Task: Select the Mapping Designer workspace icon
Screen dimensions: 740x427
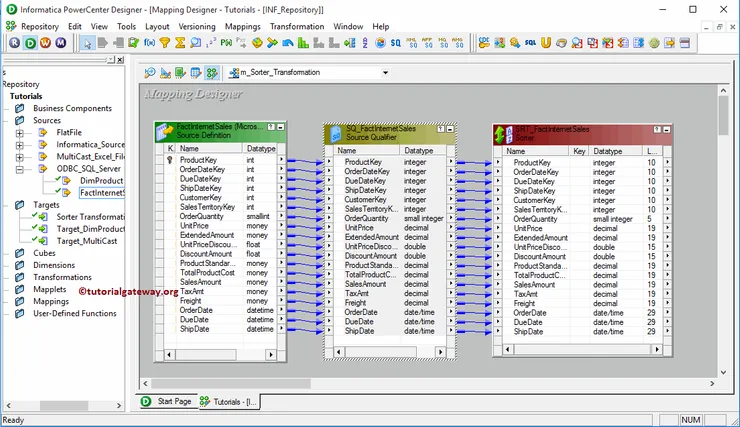Action: (x=212, y=73)
